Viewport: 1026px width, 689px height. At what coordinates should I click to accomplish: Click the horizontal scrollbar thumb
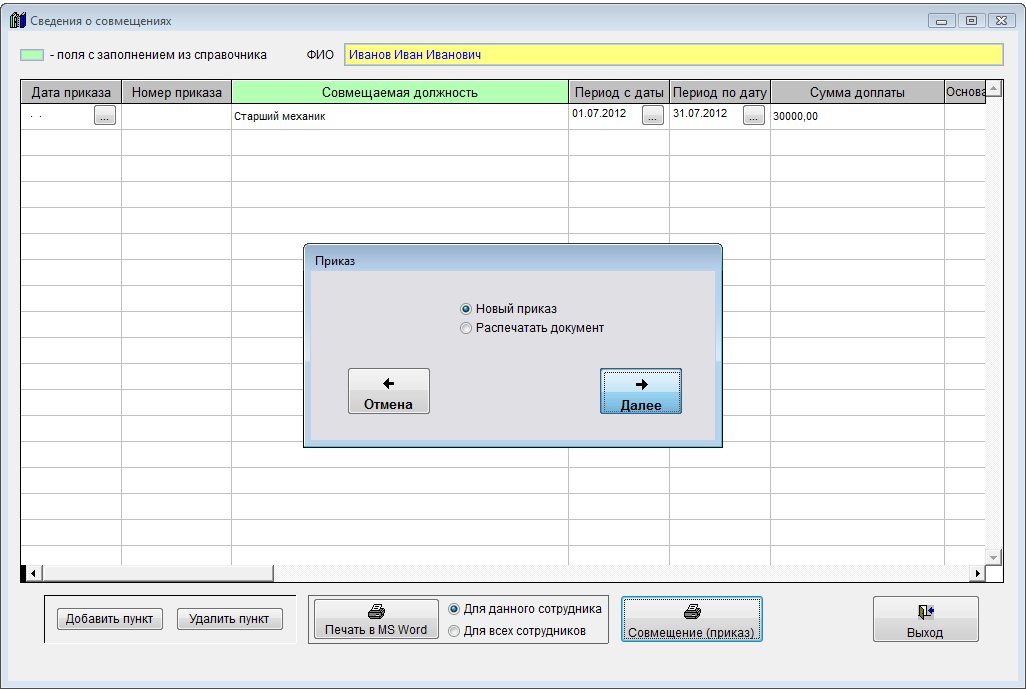coord(157,574)
